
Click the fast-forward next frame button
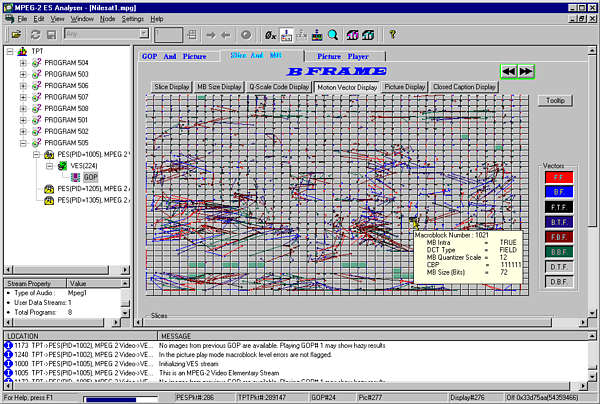526,71
